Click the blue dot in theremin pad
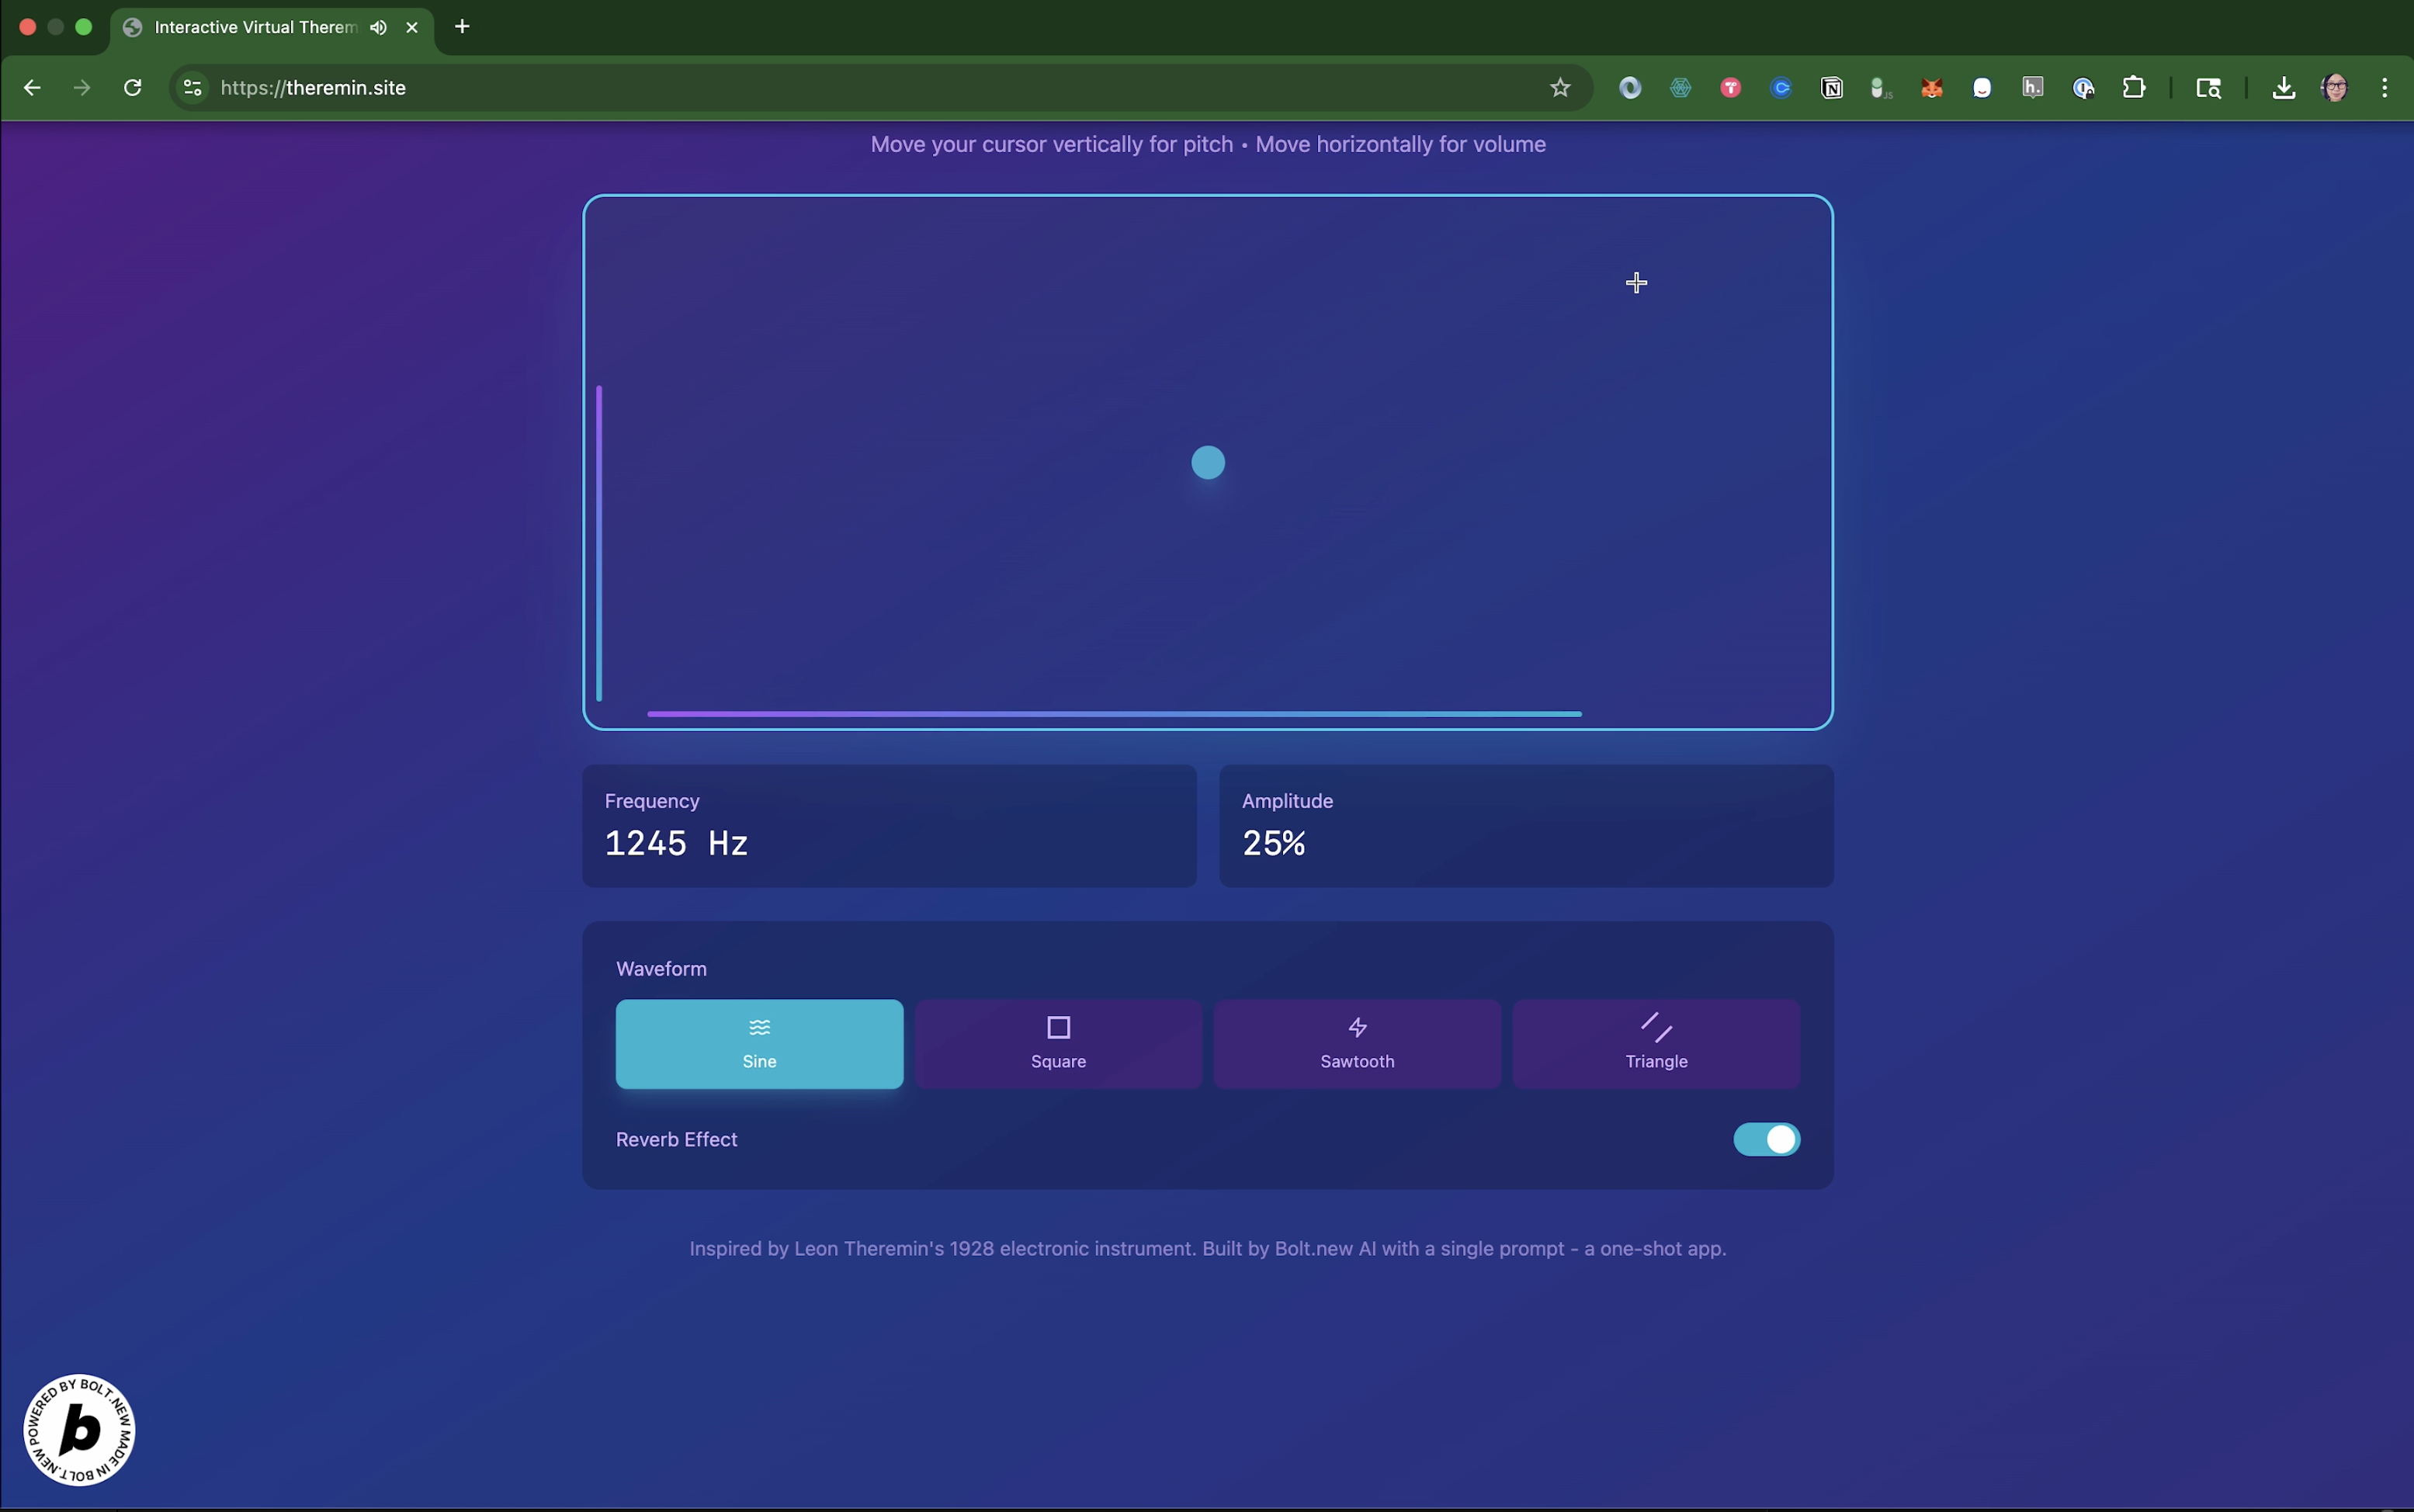This screenshot has height=1512, width=2414. [x=1208, y=463]
